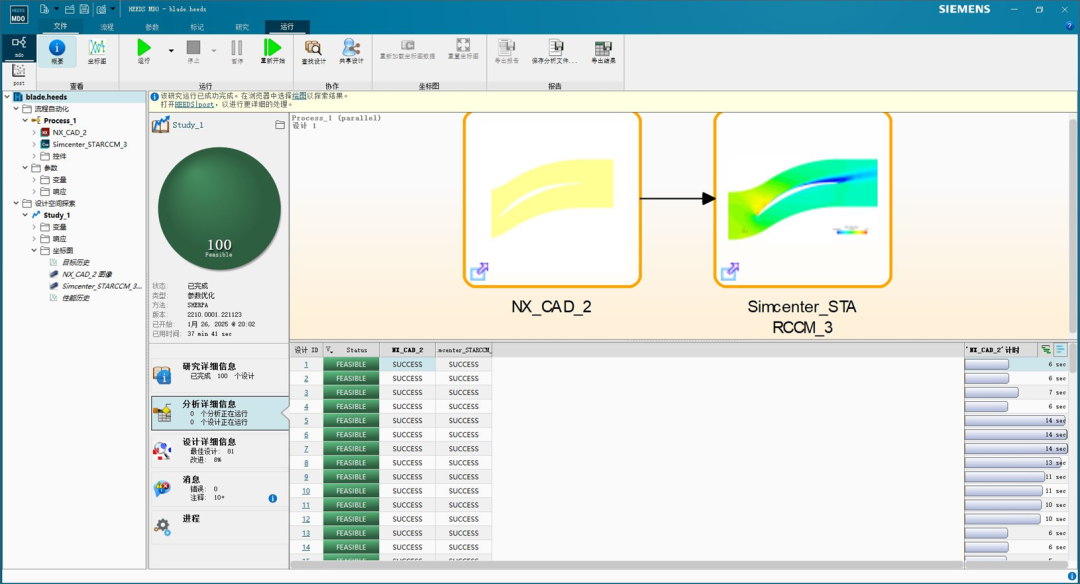
Task: Collapse the Process_1 tree node
Action: (25, 121)
